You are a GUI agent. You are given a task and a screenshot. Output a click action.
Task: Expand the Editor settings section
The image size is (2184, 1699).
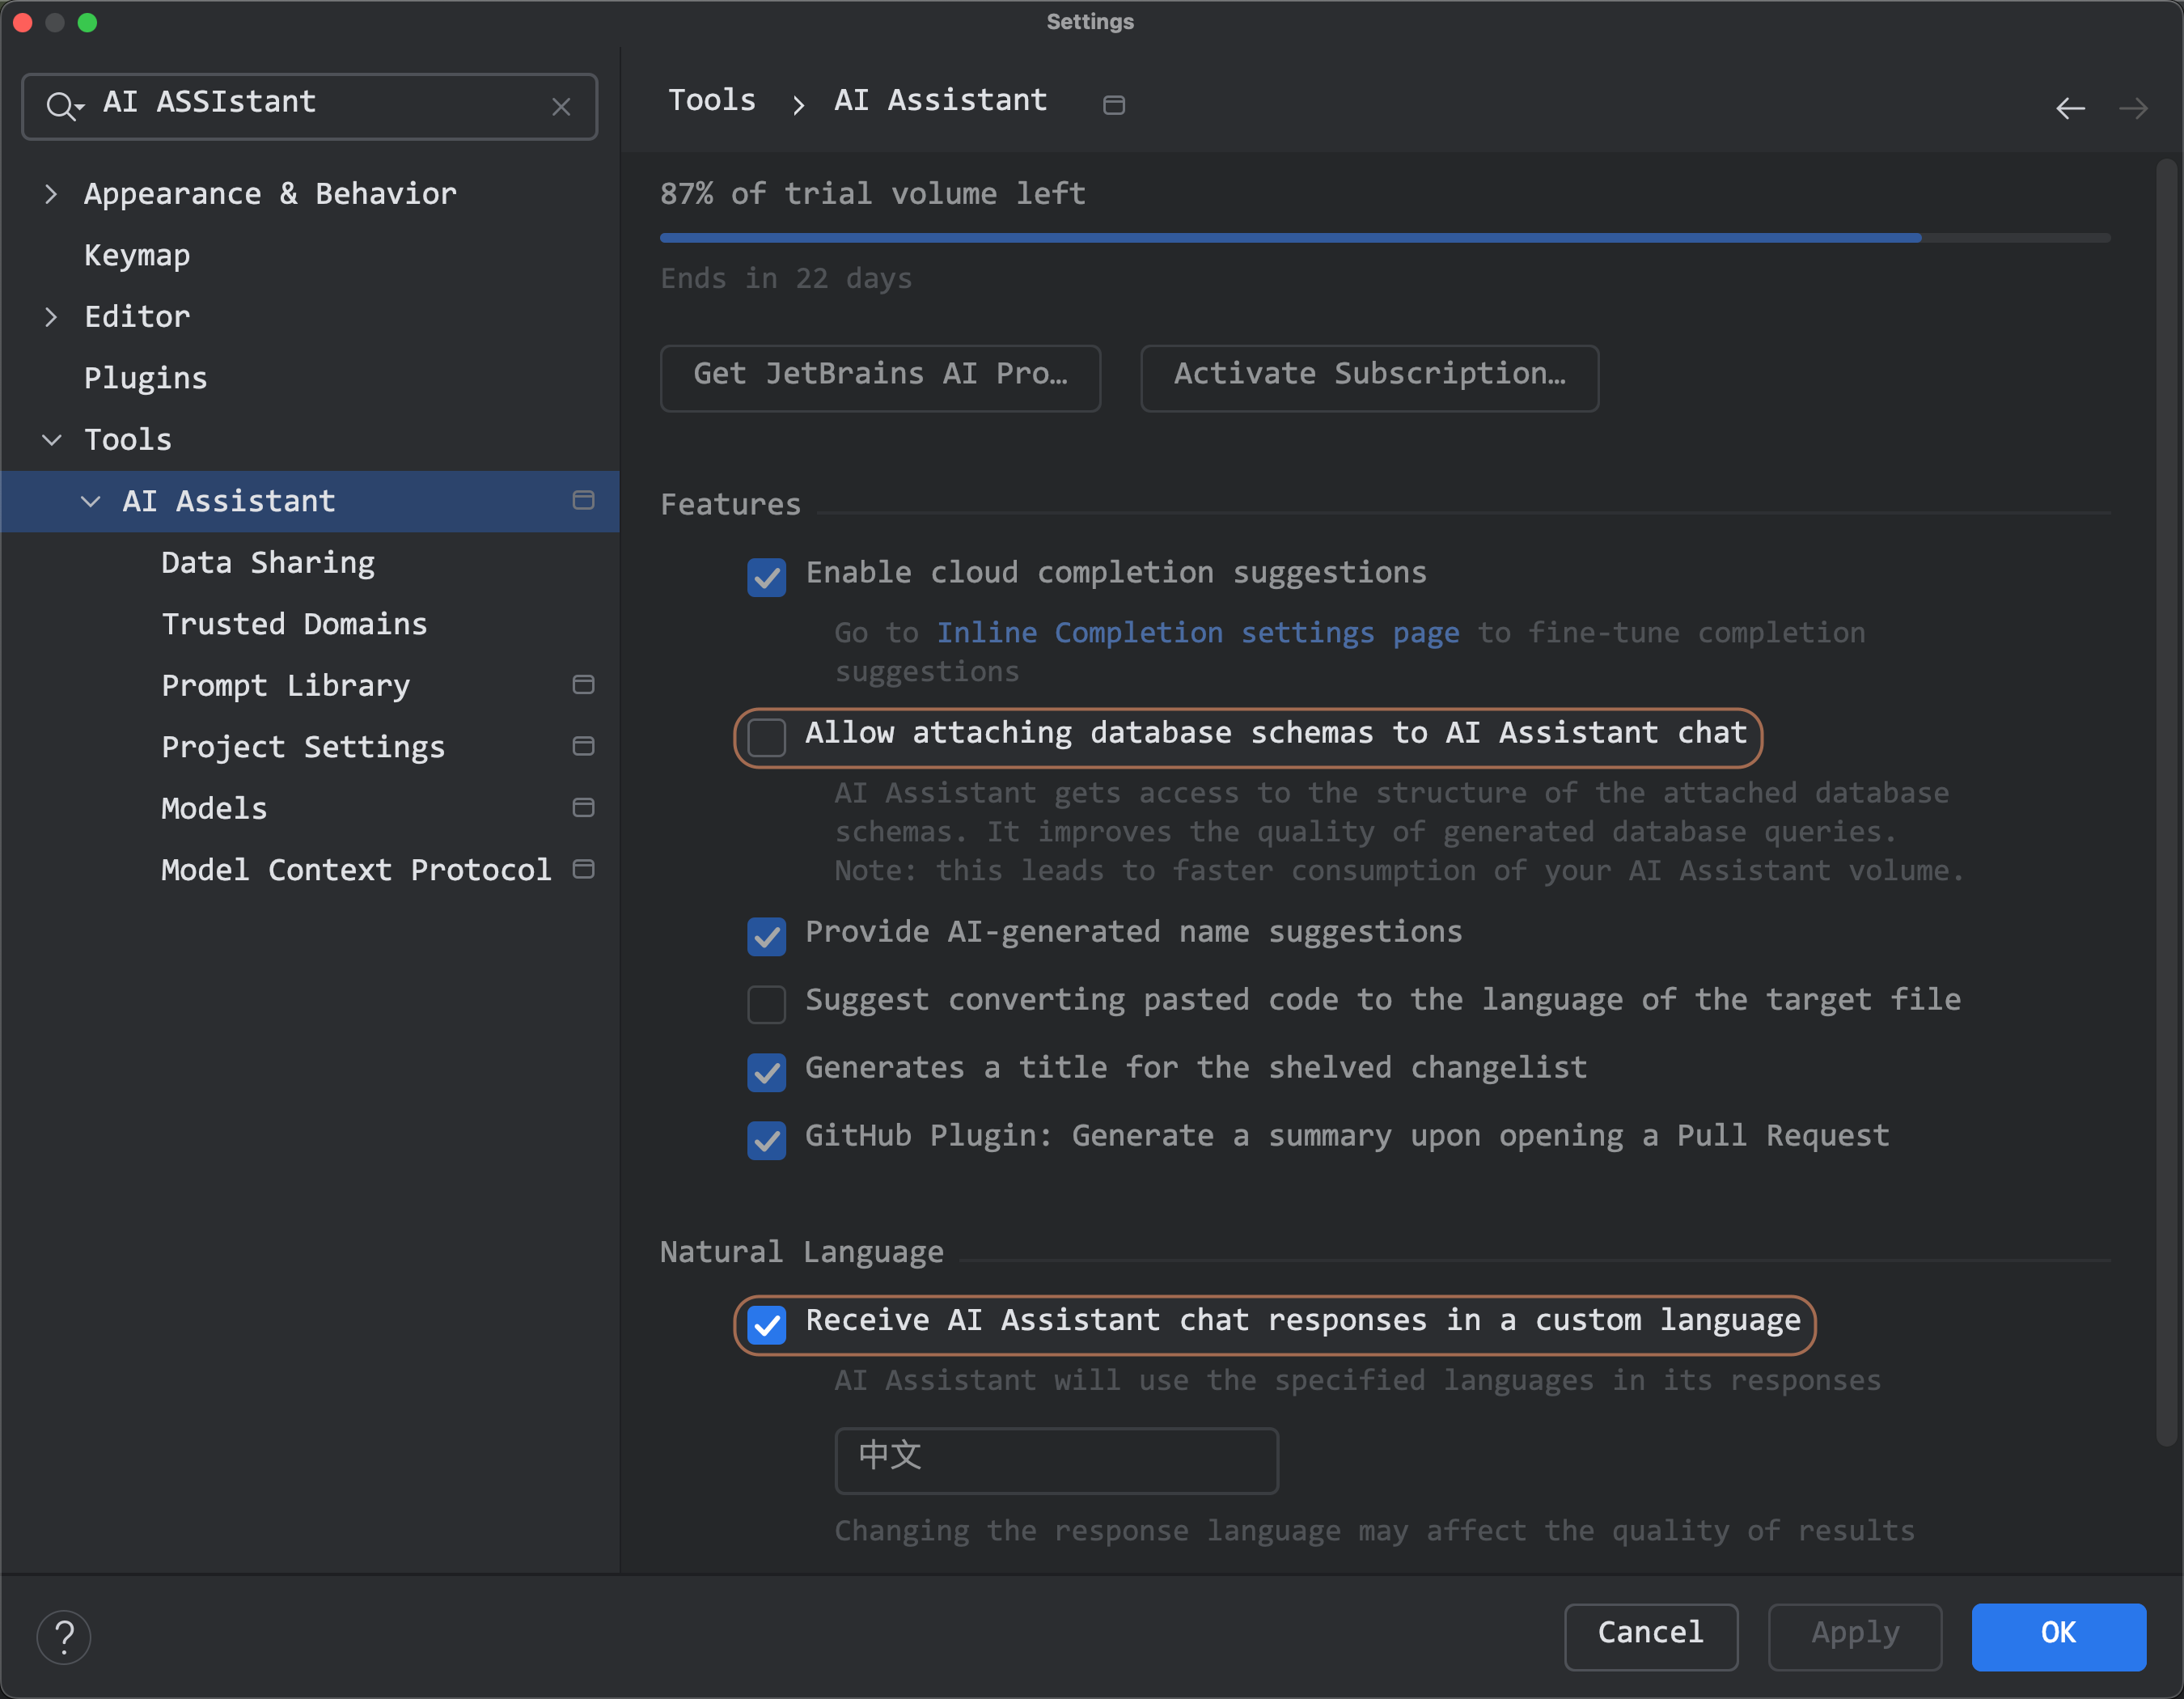51,317
